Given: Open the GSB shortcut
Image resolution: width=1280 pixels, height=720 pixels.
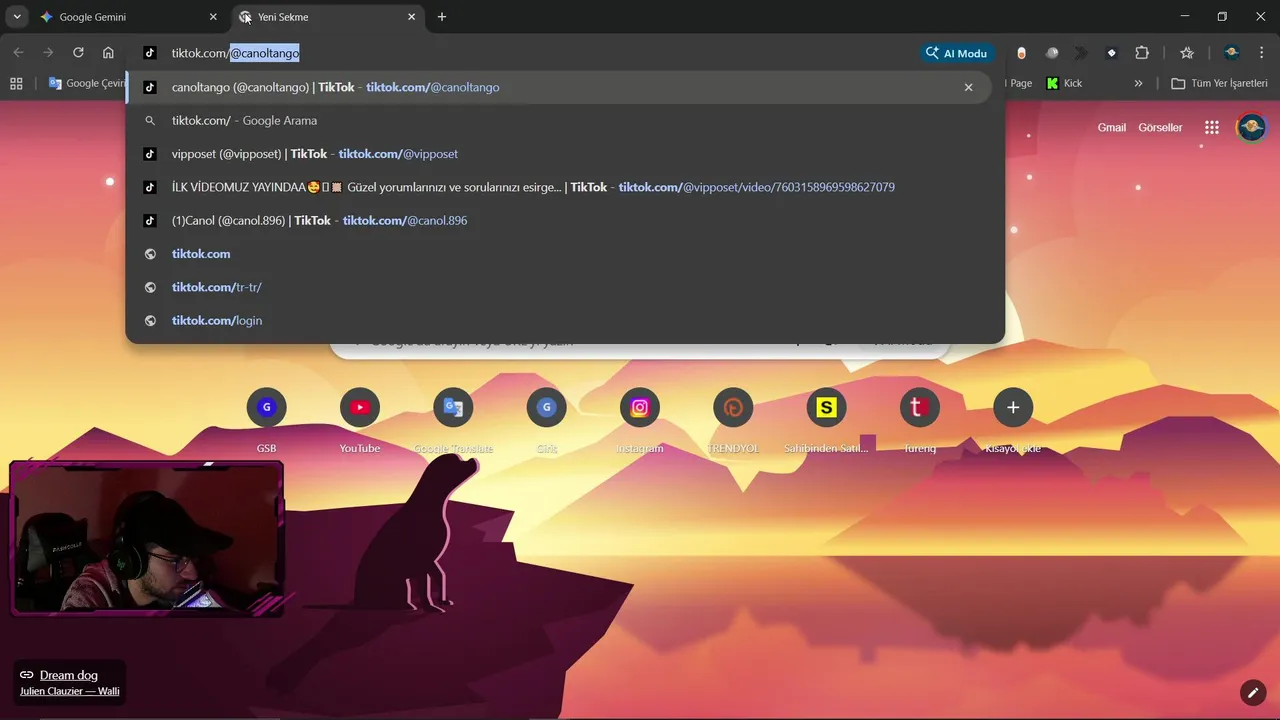Looking at the screenshot, I should 266,420.
